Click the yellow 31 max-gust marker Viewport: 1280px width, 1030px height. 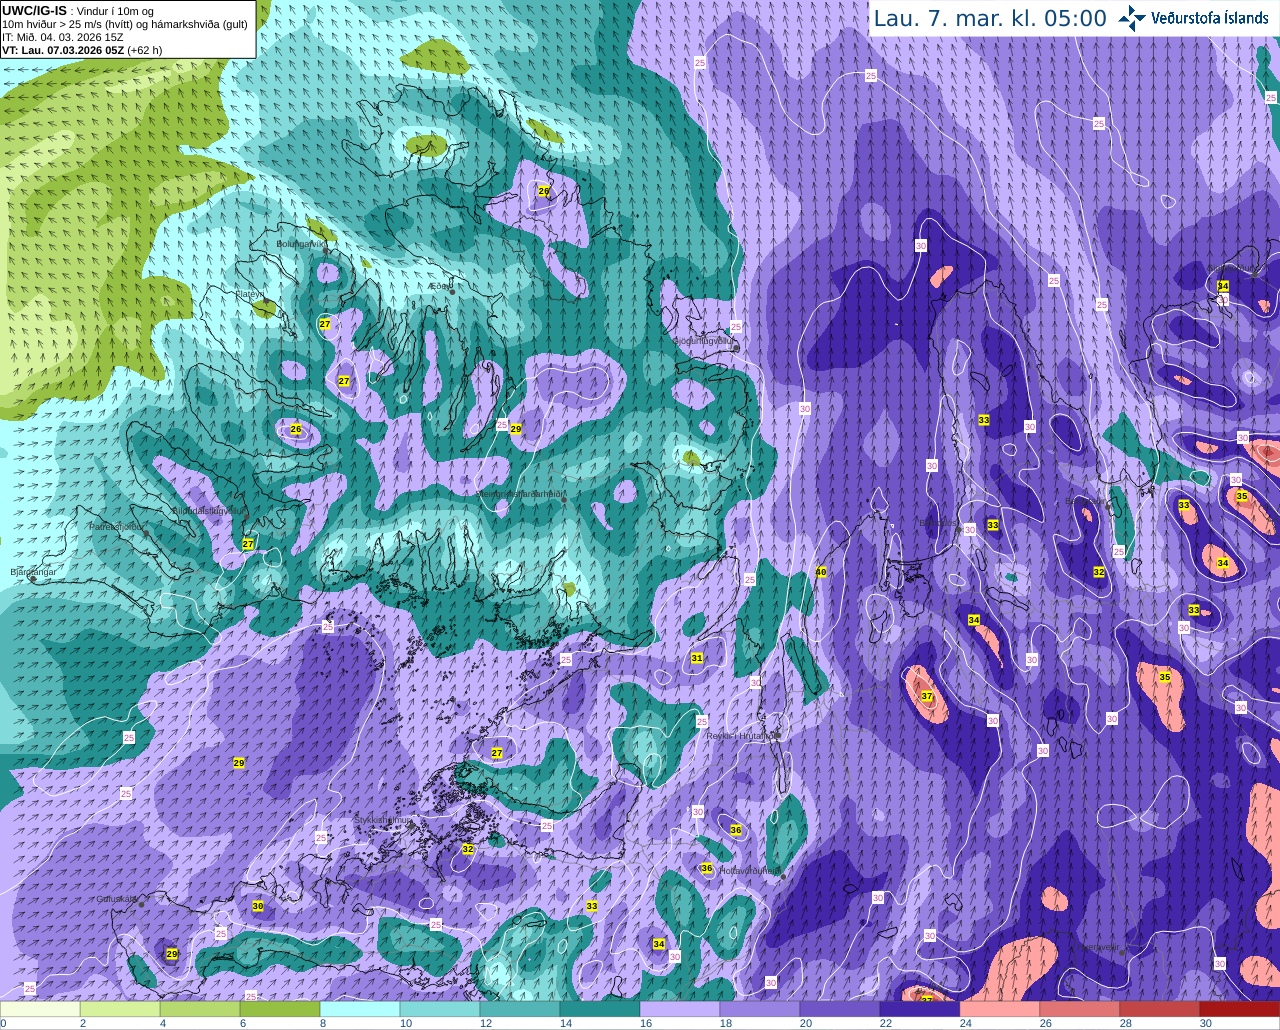click(x=697, y=658)
